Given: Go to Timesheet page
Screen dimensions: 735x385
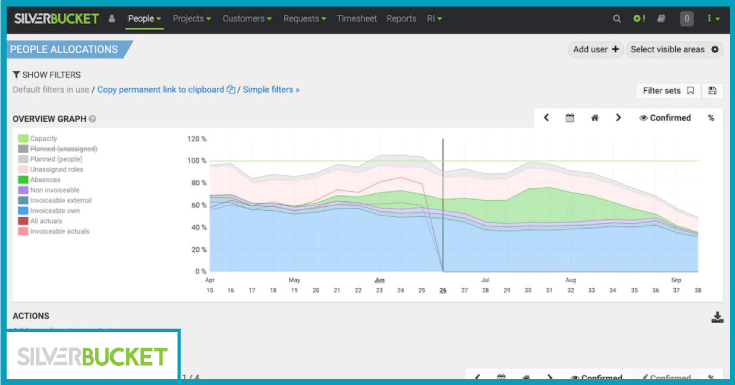Looking at the screenshot, I should click(x=357, y=19).
